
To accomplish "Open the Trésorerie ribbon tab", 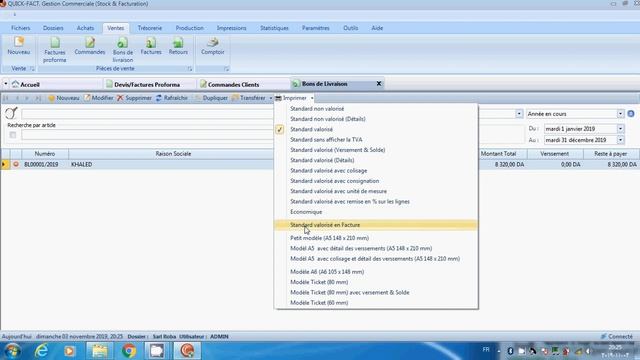I will point(150,28).
